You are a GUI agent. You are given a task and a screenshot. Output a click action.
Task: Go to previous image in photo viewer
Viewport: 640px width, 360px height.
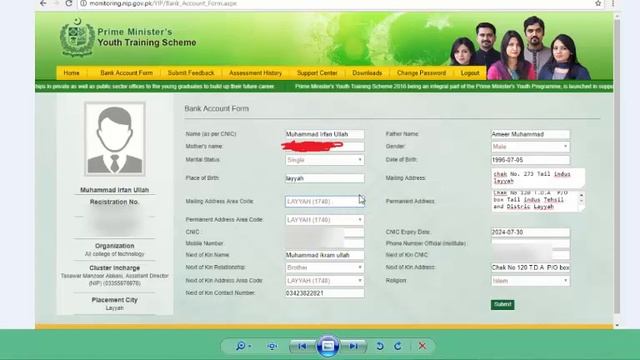[x=302, y=346]
